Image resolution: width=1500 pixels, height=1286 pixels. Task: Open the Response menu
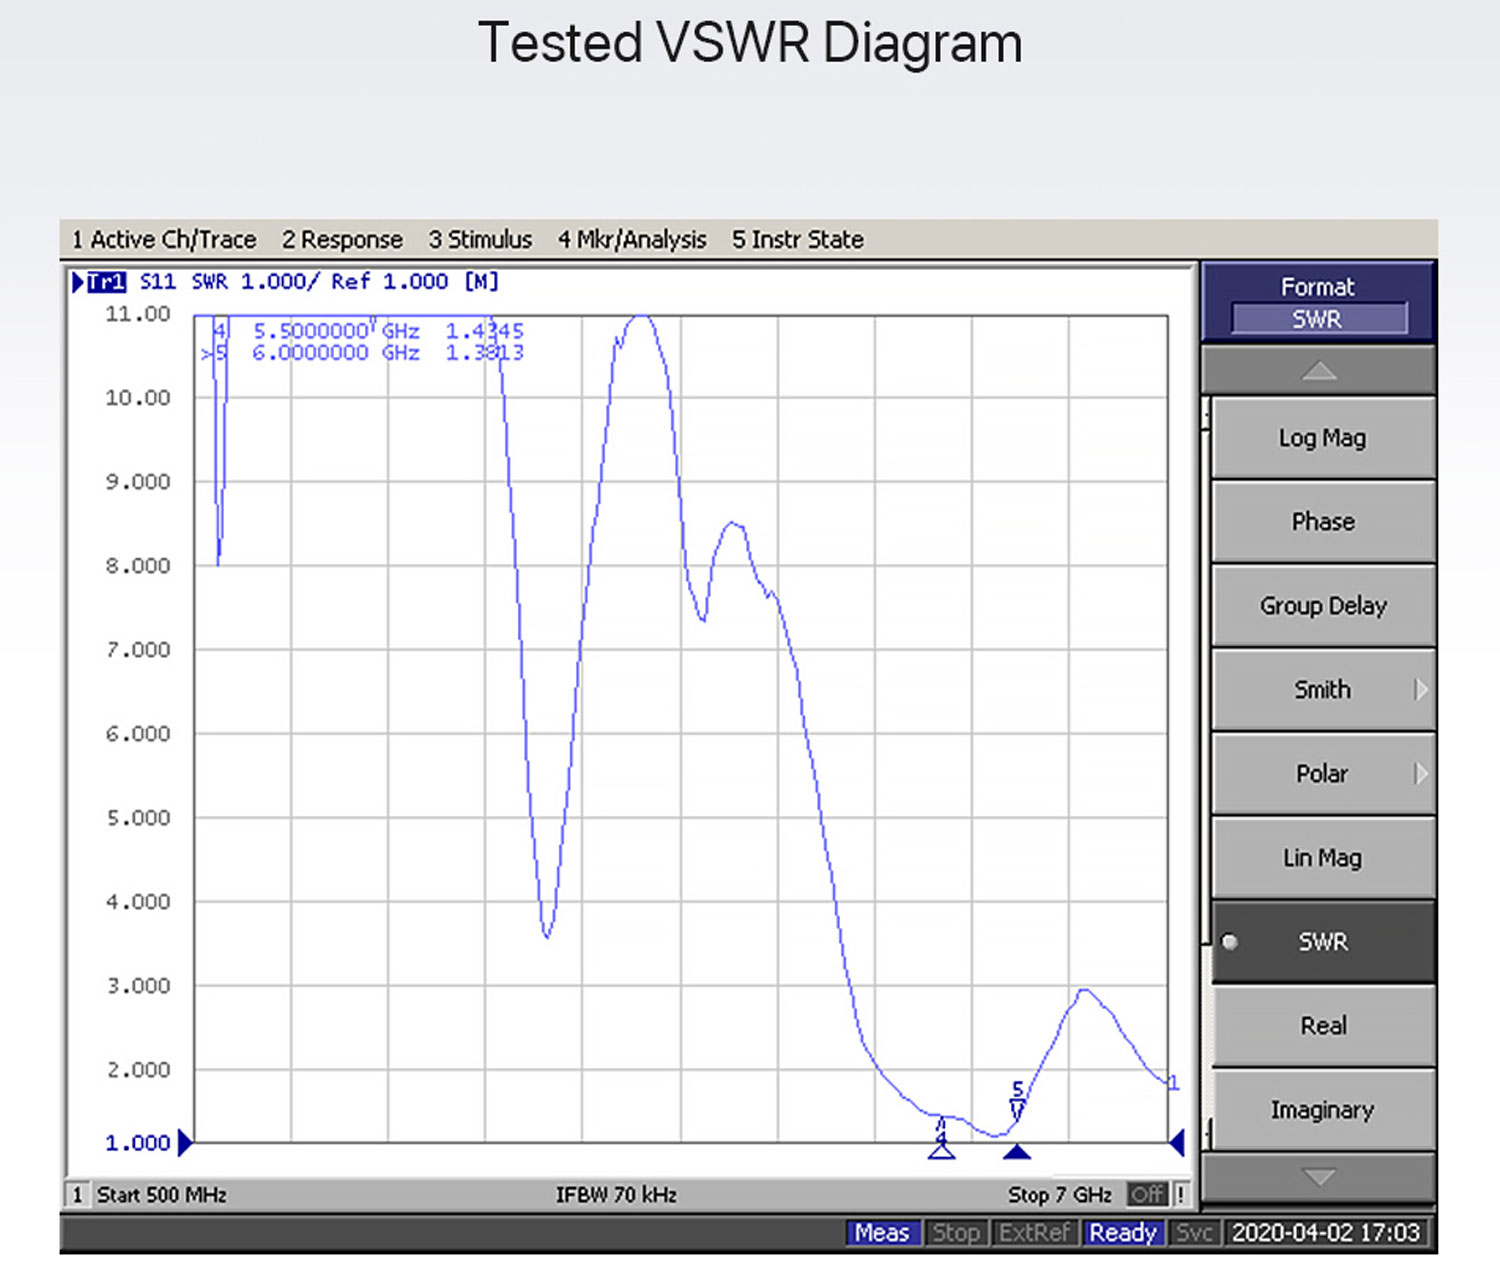tap(342, 240)
